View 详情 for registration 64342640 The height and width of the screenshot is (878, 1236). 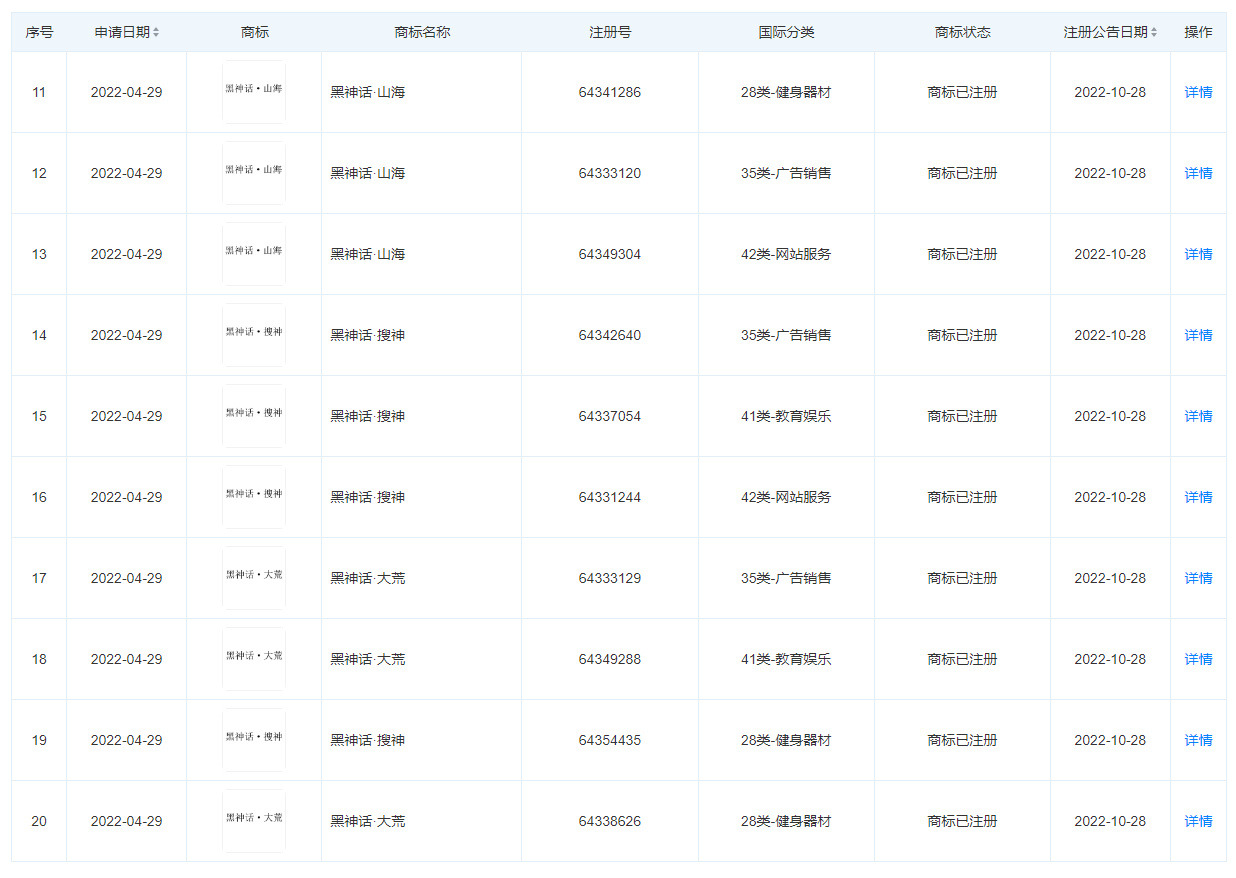(1198, 335)
